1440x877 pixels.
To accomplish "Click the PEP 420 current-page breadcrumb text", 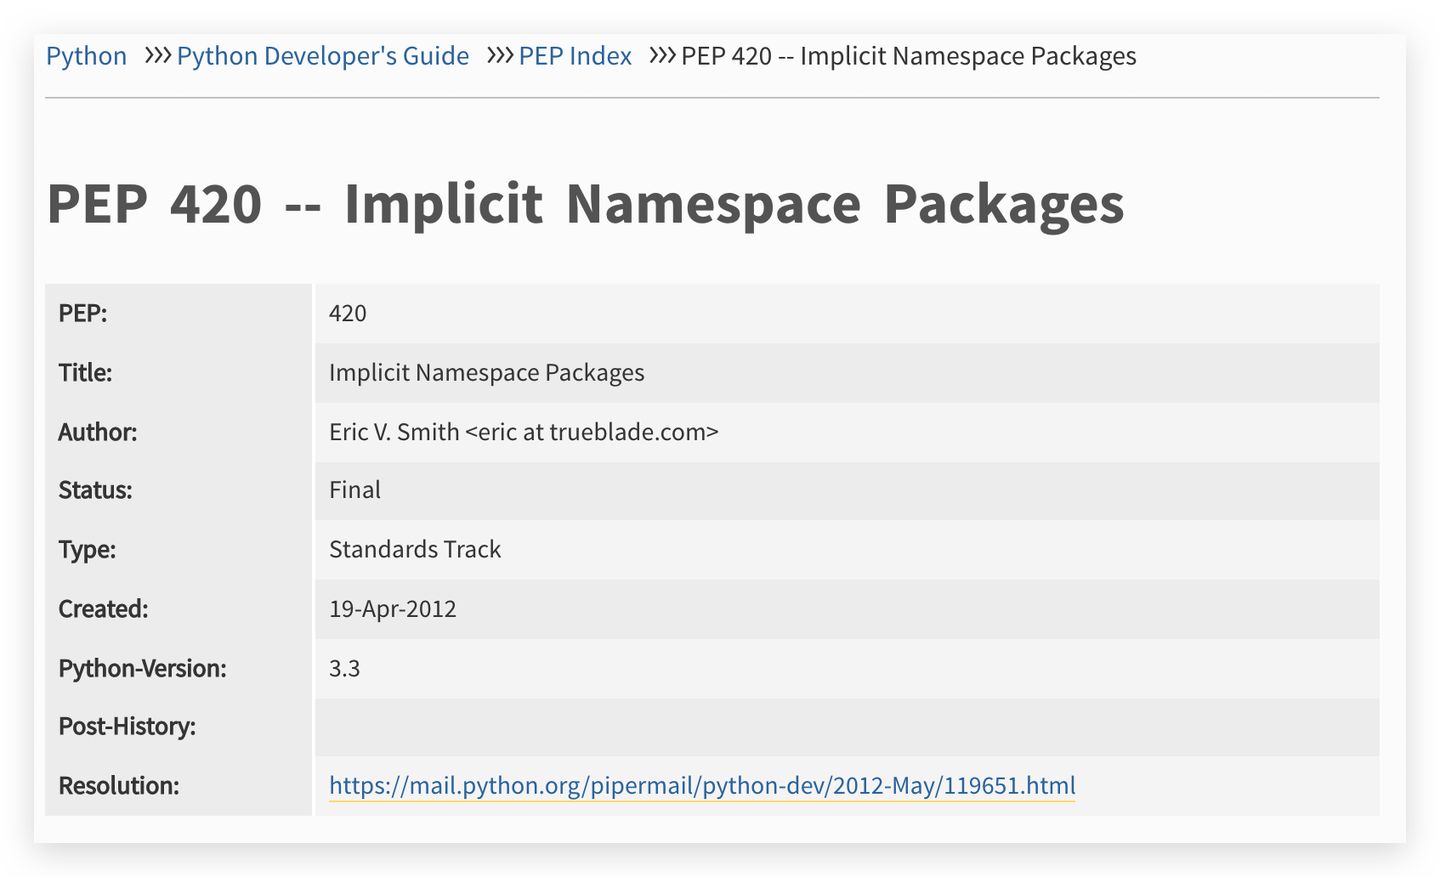I will coord(908,56).
